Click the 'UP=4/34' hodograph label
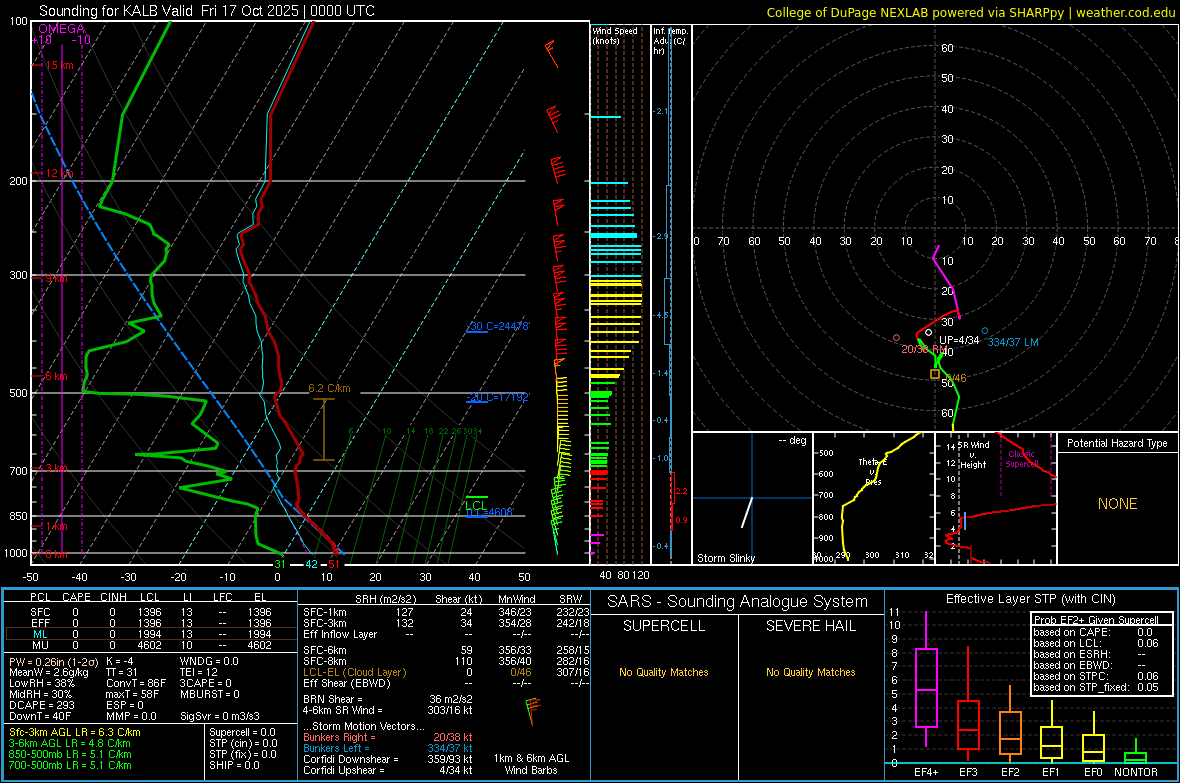Viewport: 1180px width, 783px height. 959,340
